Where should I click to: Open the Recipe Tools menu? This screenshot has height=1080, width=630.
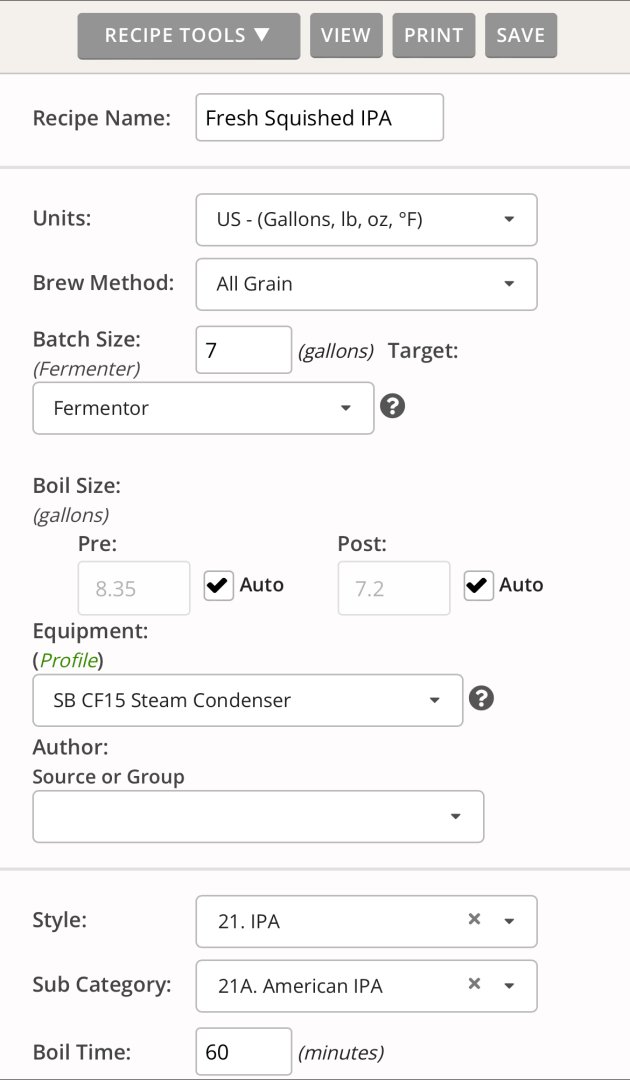(188, 35)
